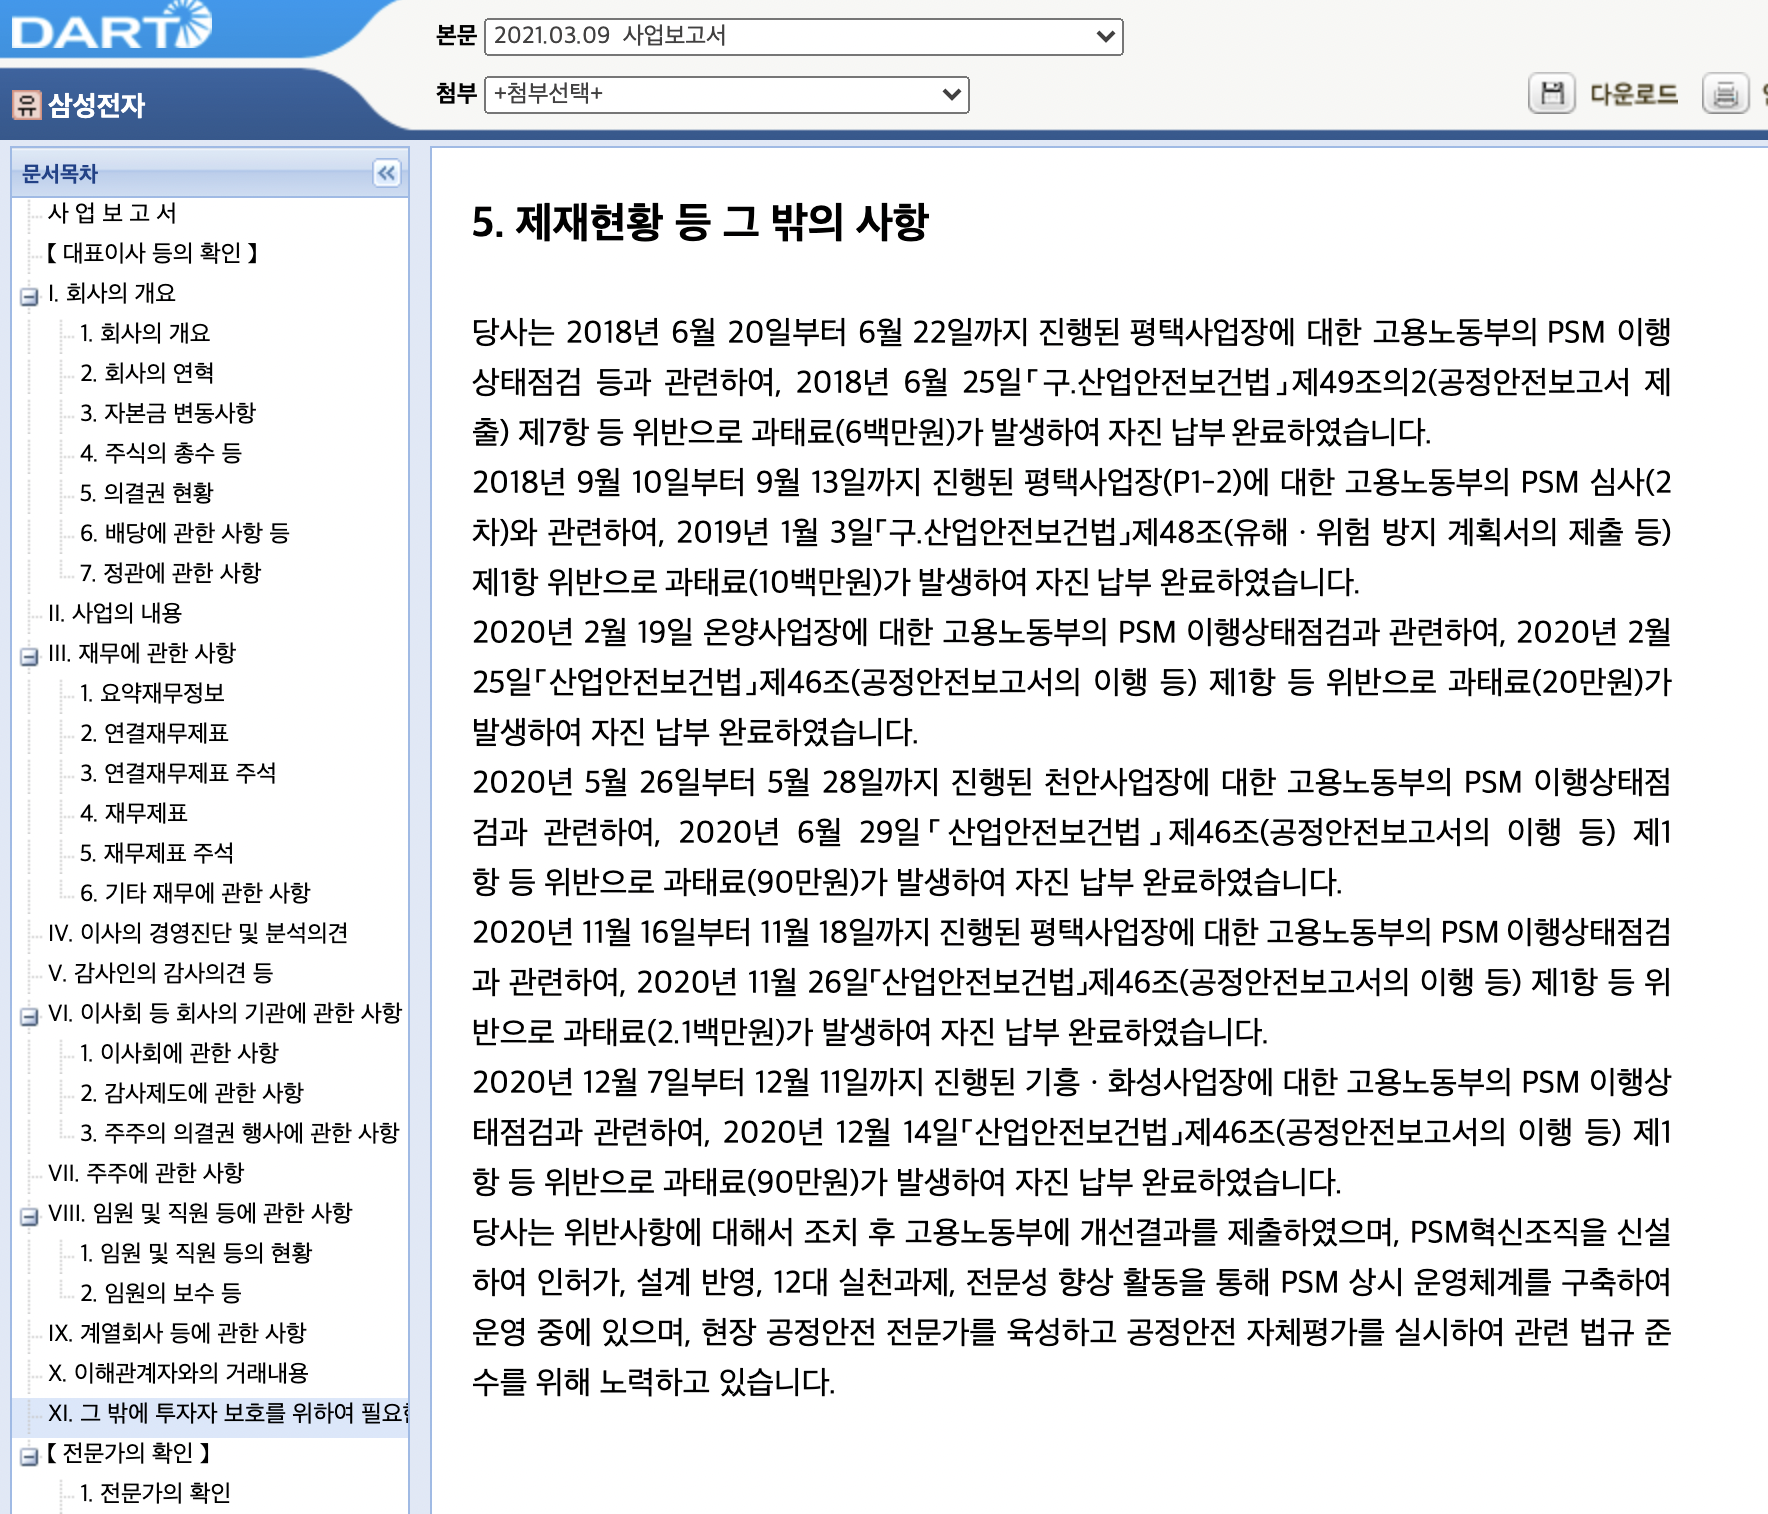Open 사 업 보 고 서 in table of contents
Screen dimensions: 1768x1514
(x=112, y=213)
